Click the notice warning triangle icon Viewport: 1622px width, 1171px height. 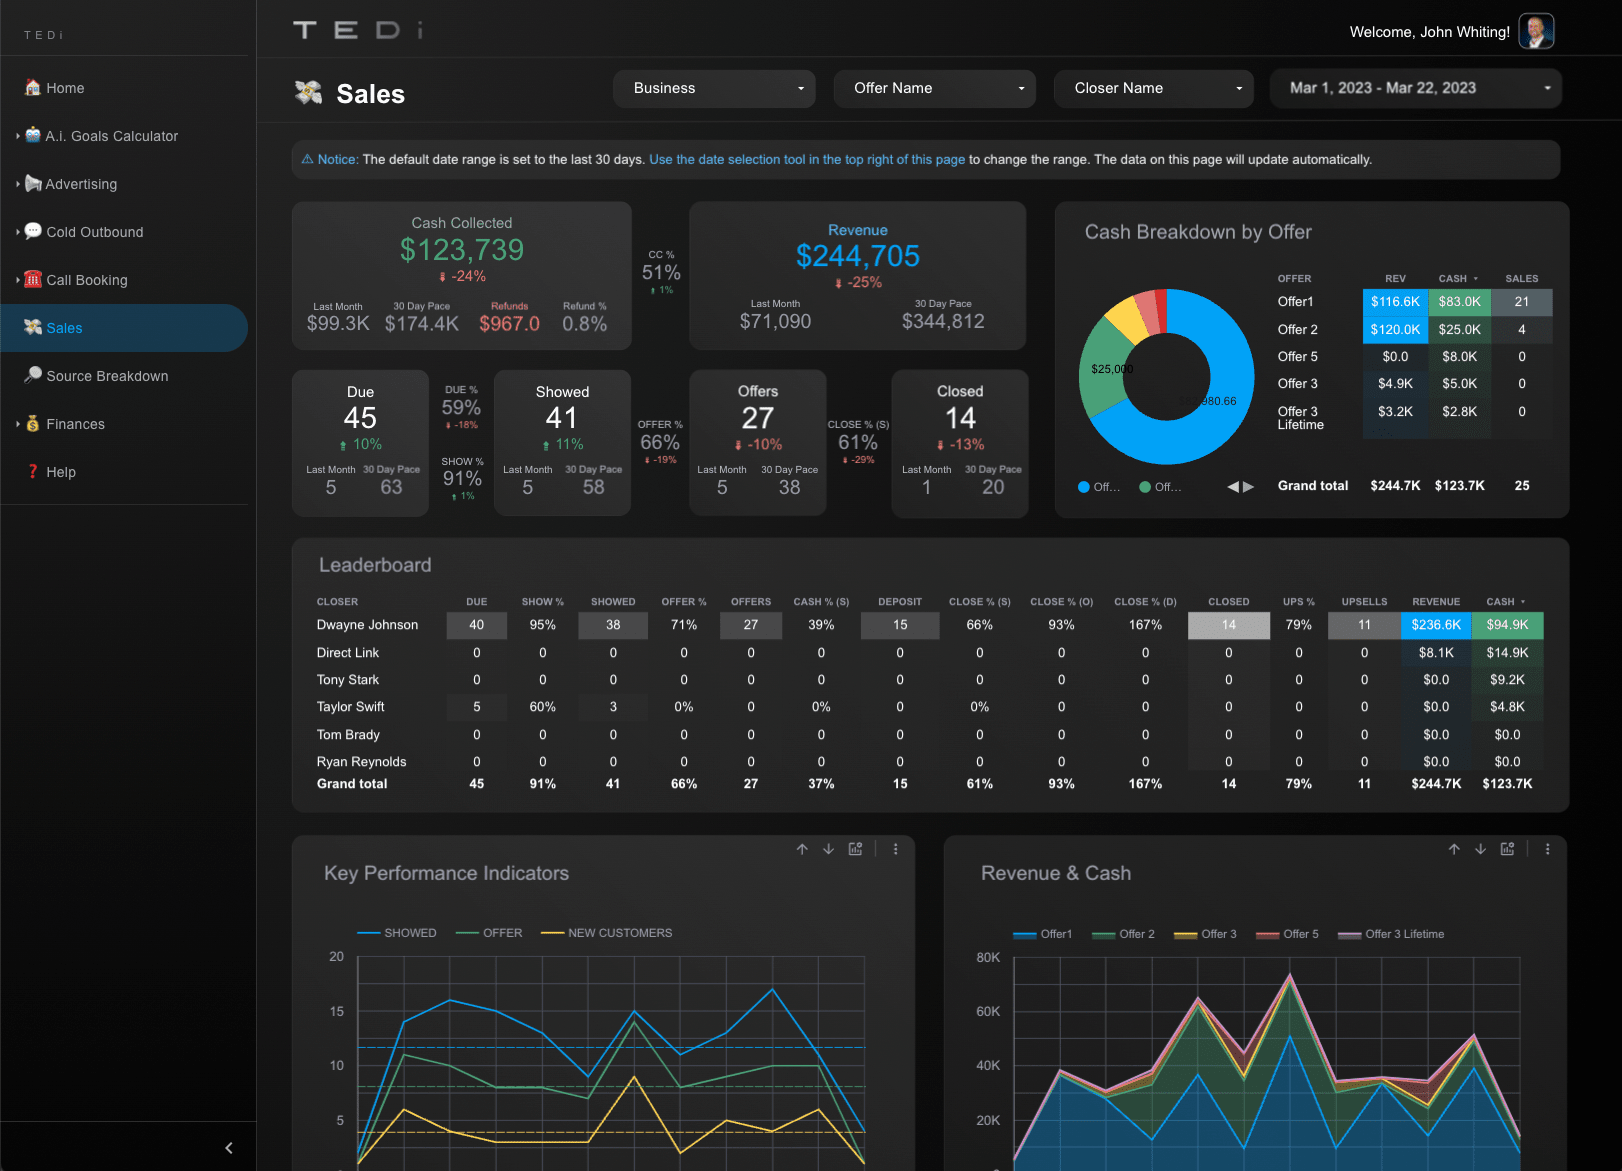(x=308, y=159)
